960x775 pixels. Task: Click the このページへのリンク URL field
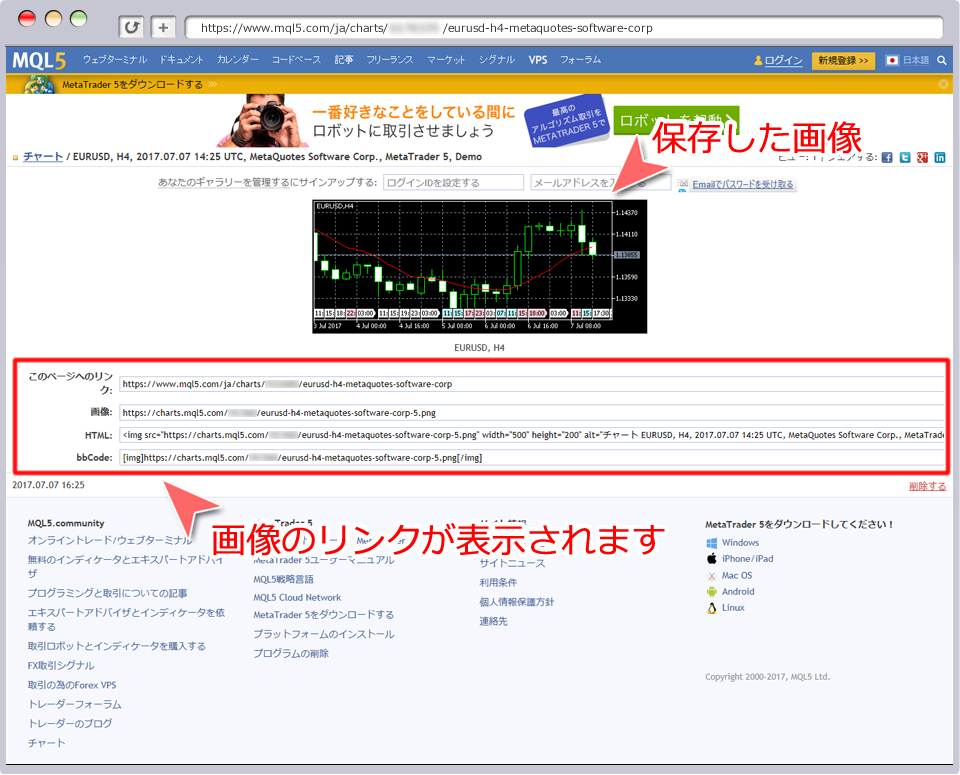pyautogui.click(x=531, y=384)
